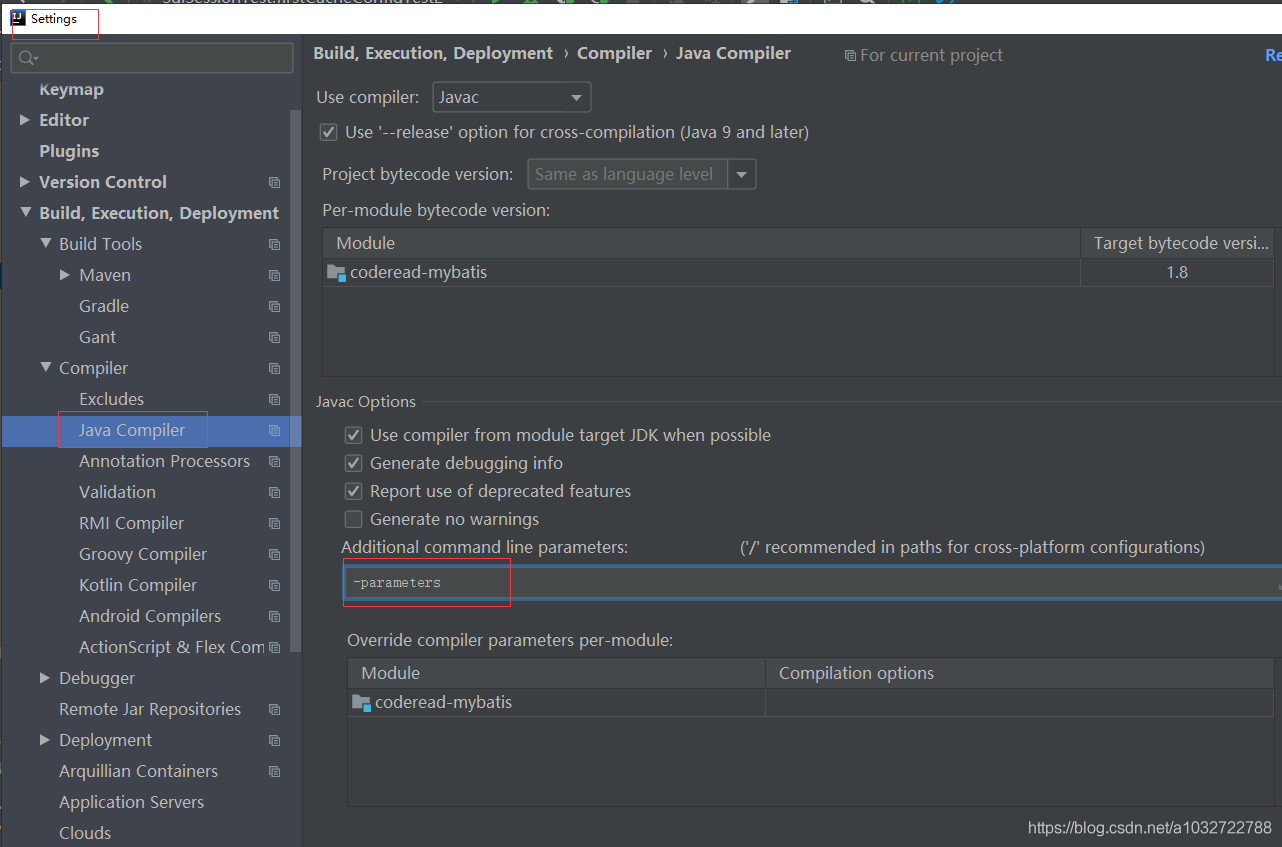Select Plugins in settings tree

[69, 151]
